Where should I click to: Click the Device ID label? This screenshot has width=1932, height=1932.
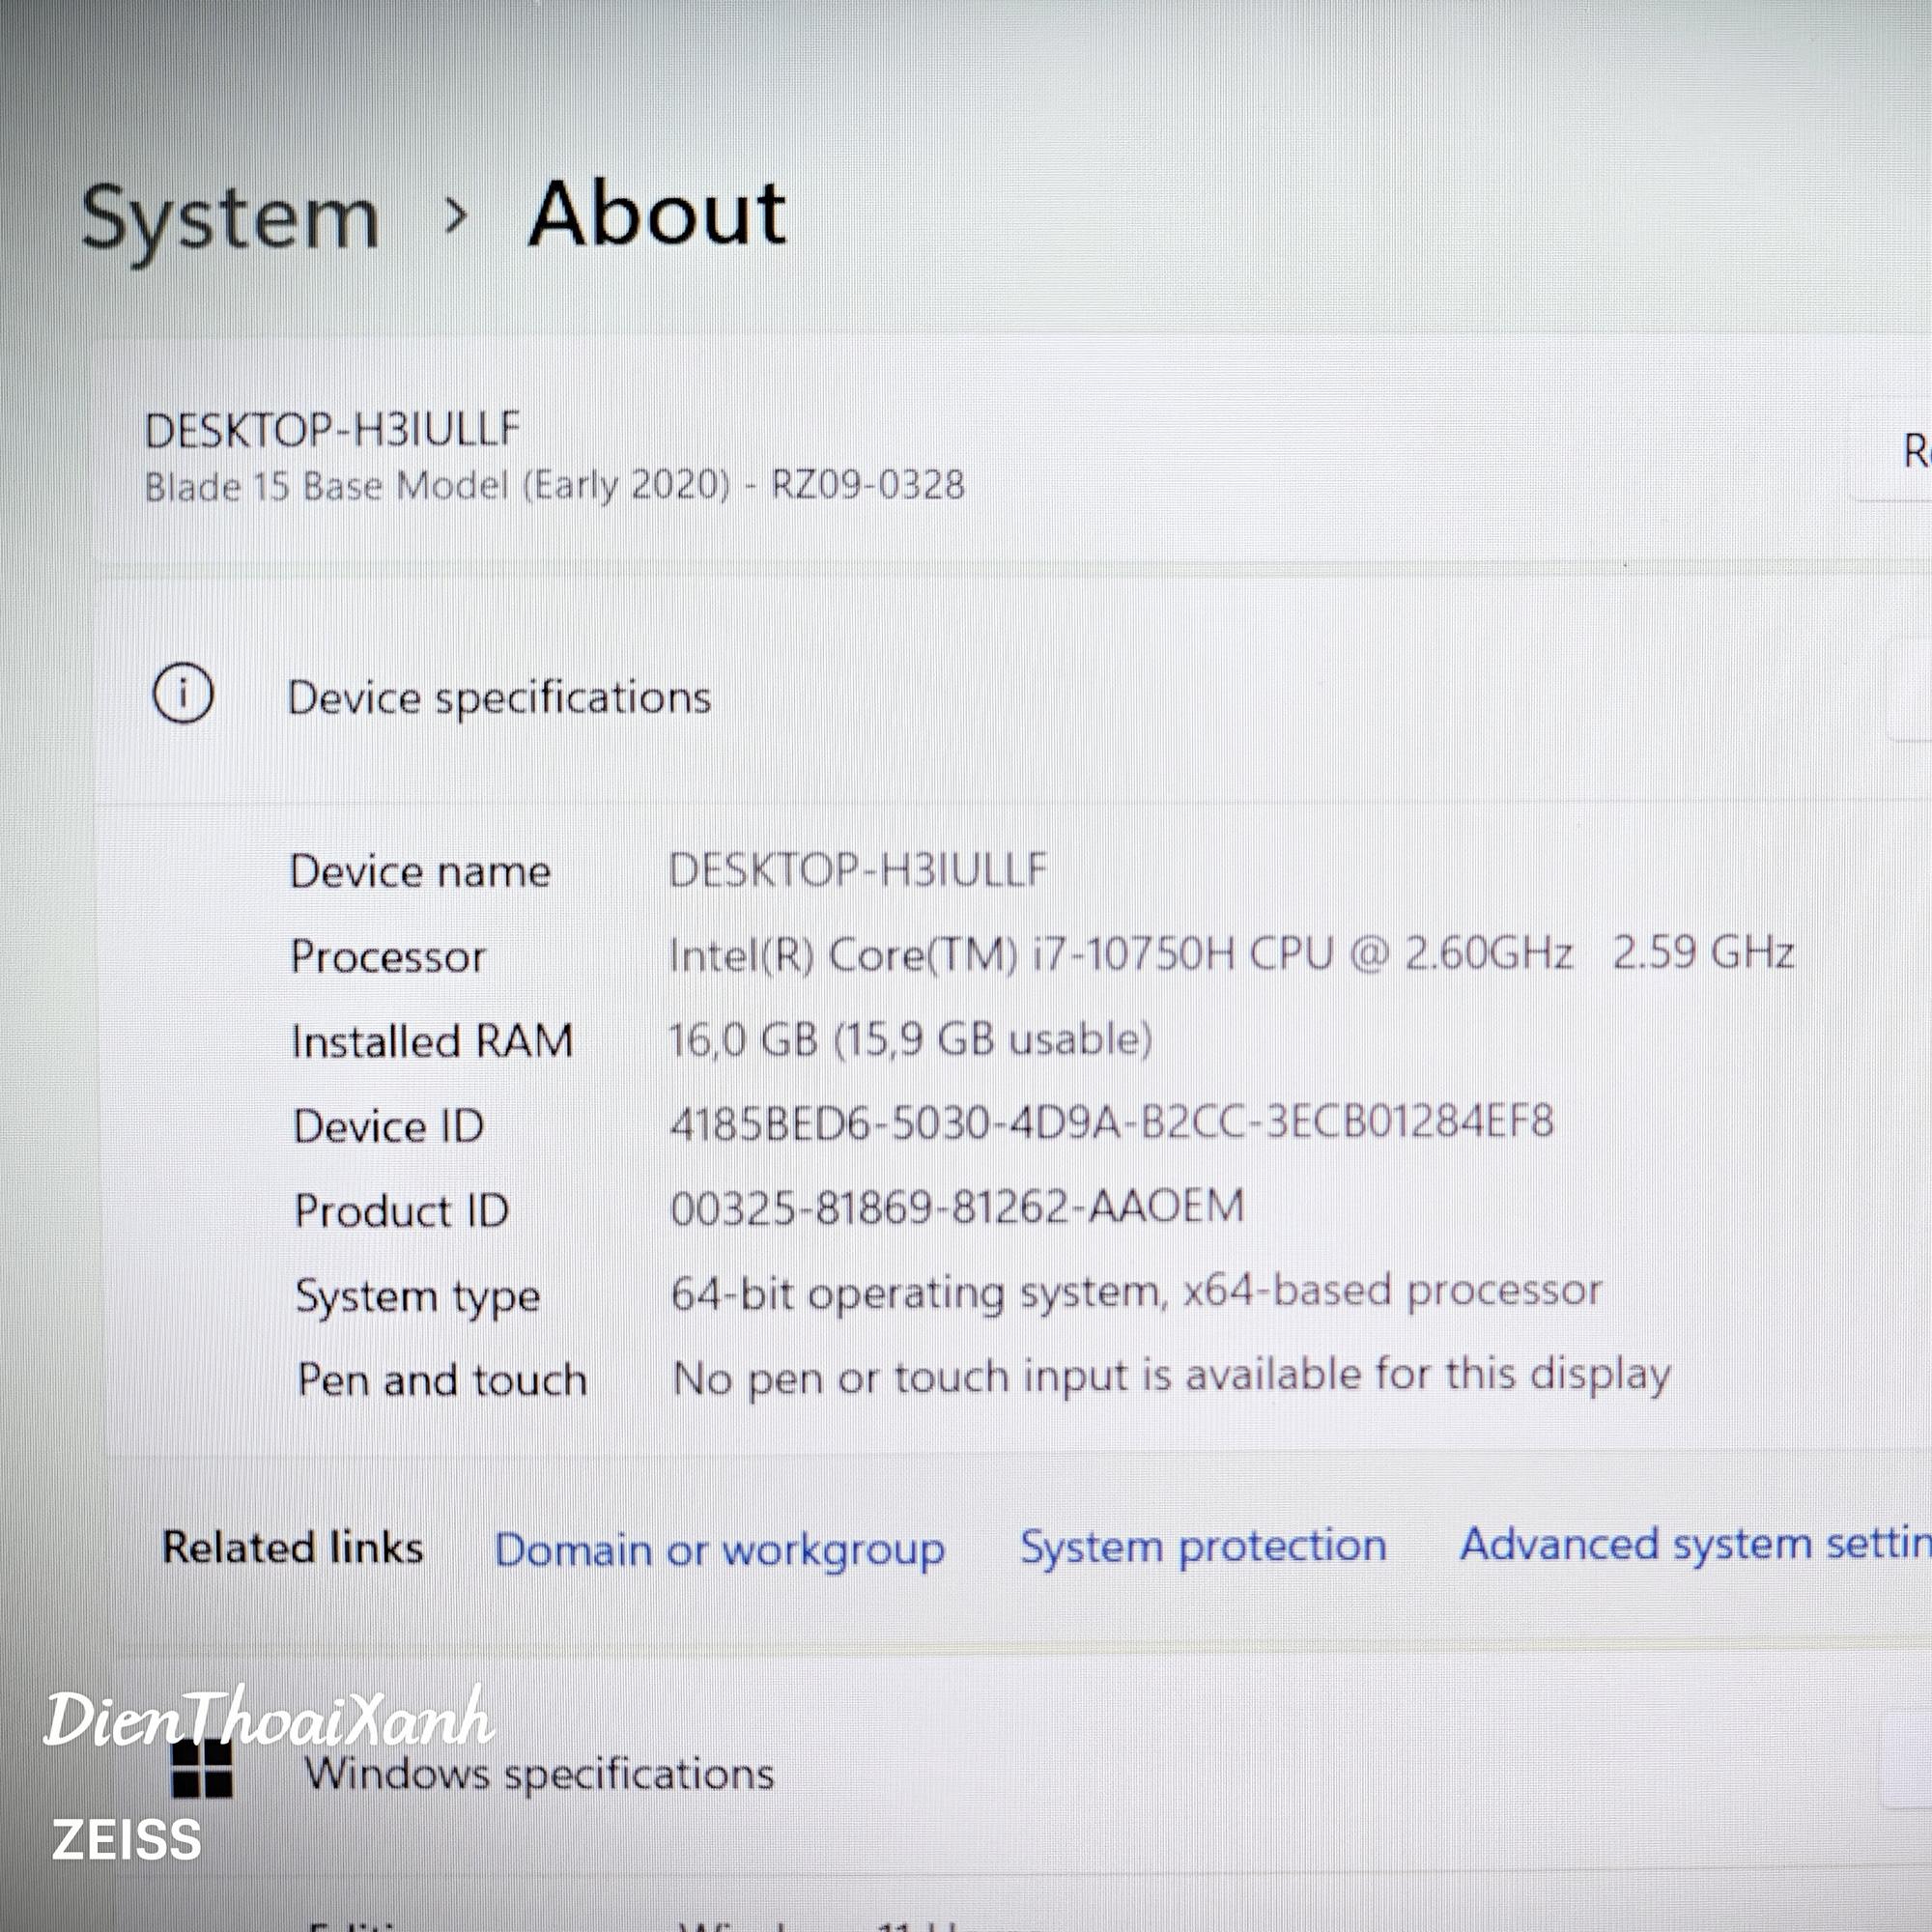[x=388, y=1127]
